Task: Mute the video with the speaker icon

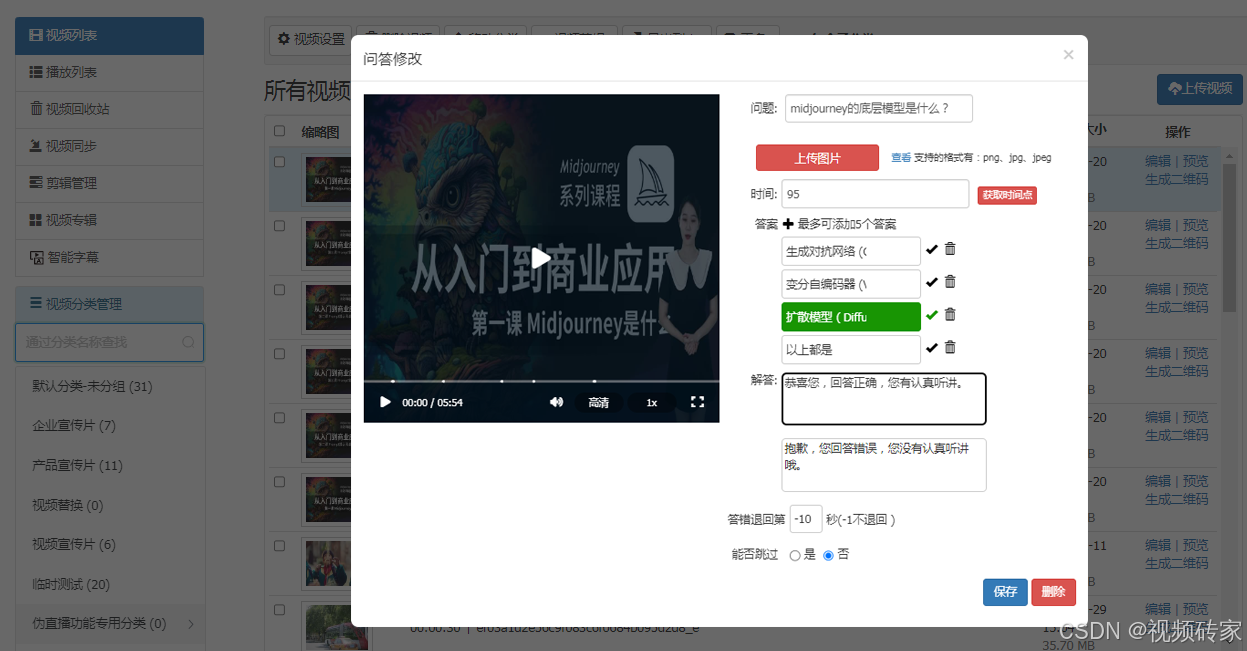Action: (x=556, y=402)
